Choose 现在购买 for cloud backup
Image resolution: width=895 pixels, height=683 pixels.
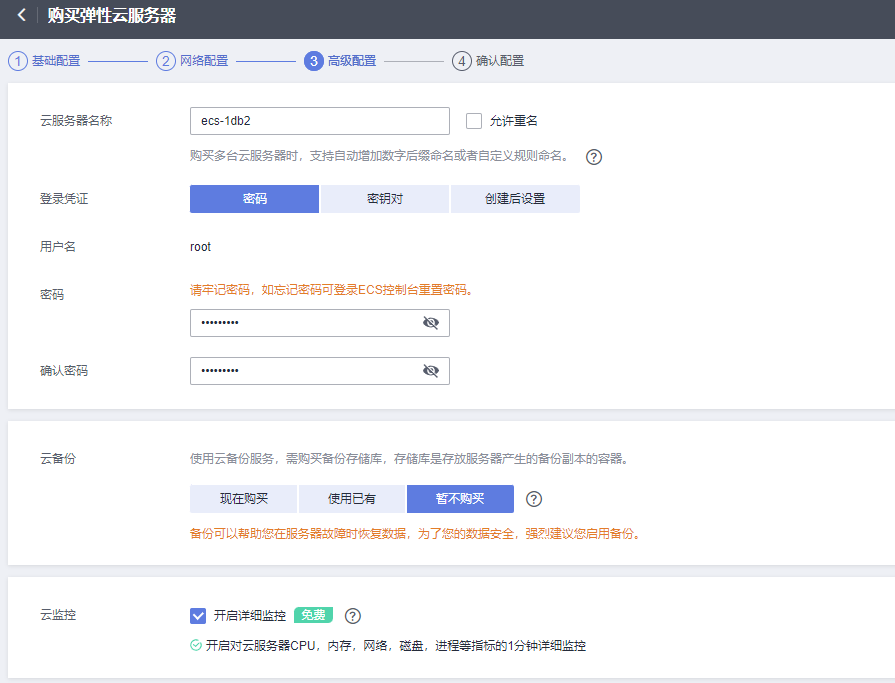click(x=244, y=499)
